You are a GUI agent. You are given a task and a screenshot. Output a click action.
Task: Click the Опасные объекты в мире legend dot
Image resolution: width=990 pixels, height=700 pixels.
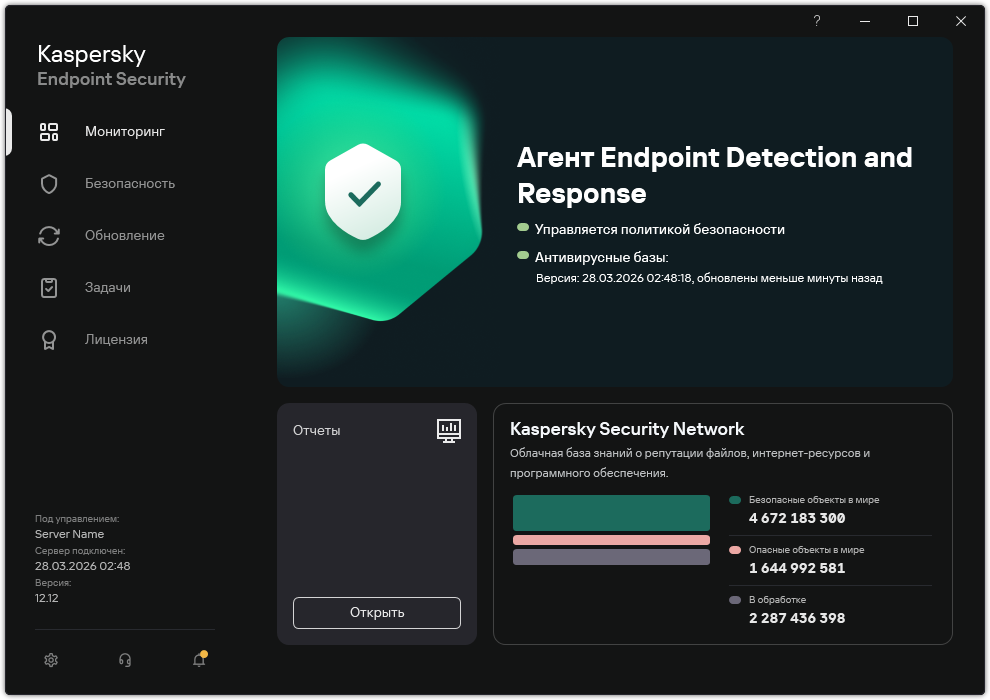pos(735,550)
